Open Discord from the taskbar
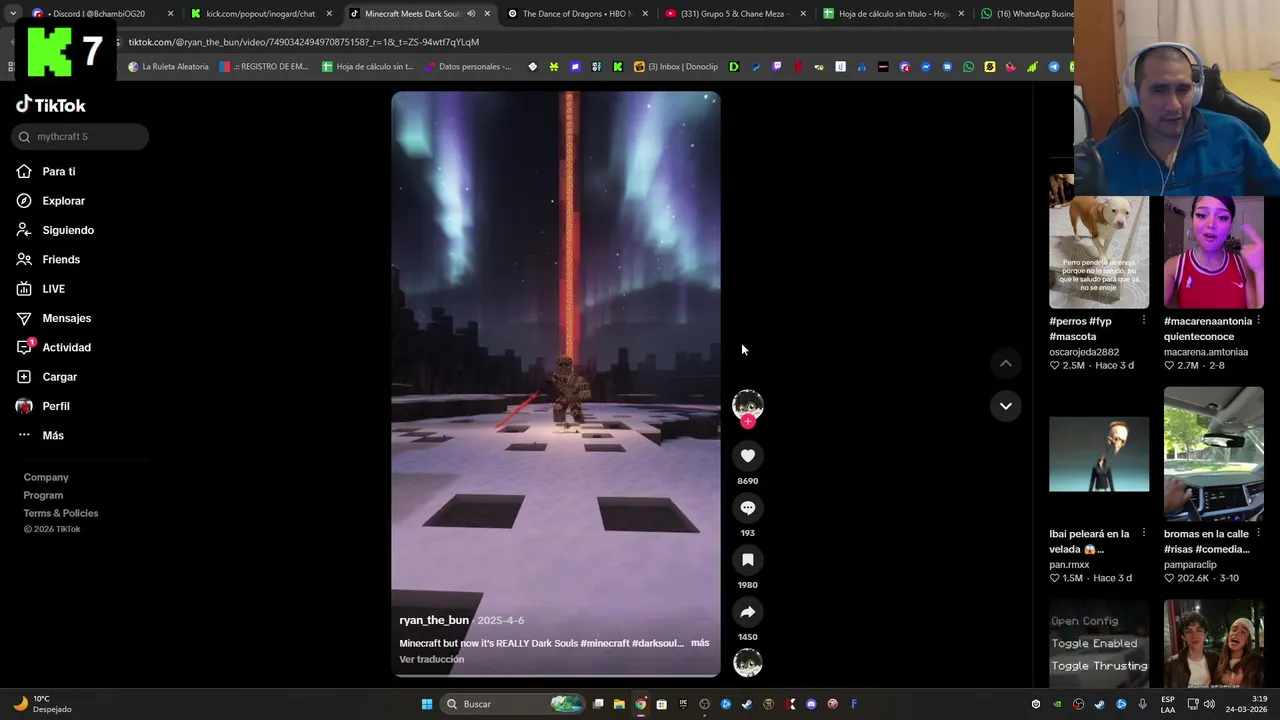This screenshot has height=720, width=1280. (x=811, y=704)
